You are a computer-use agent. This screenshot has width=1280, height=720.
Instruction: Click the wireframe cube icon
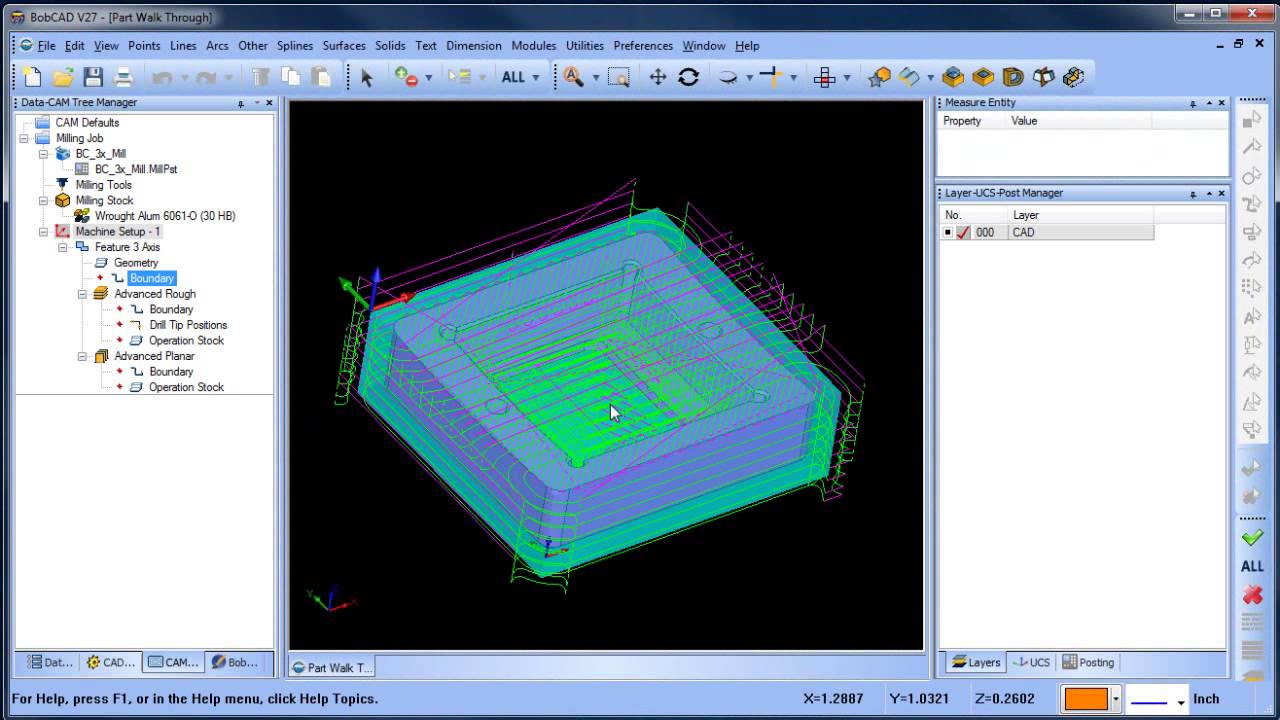click(x=1074, y=77)
